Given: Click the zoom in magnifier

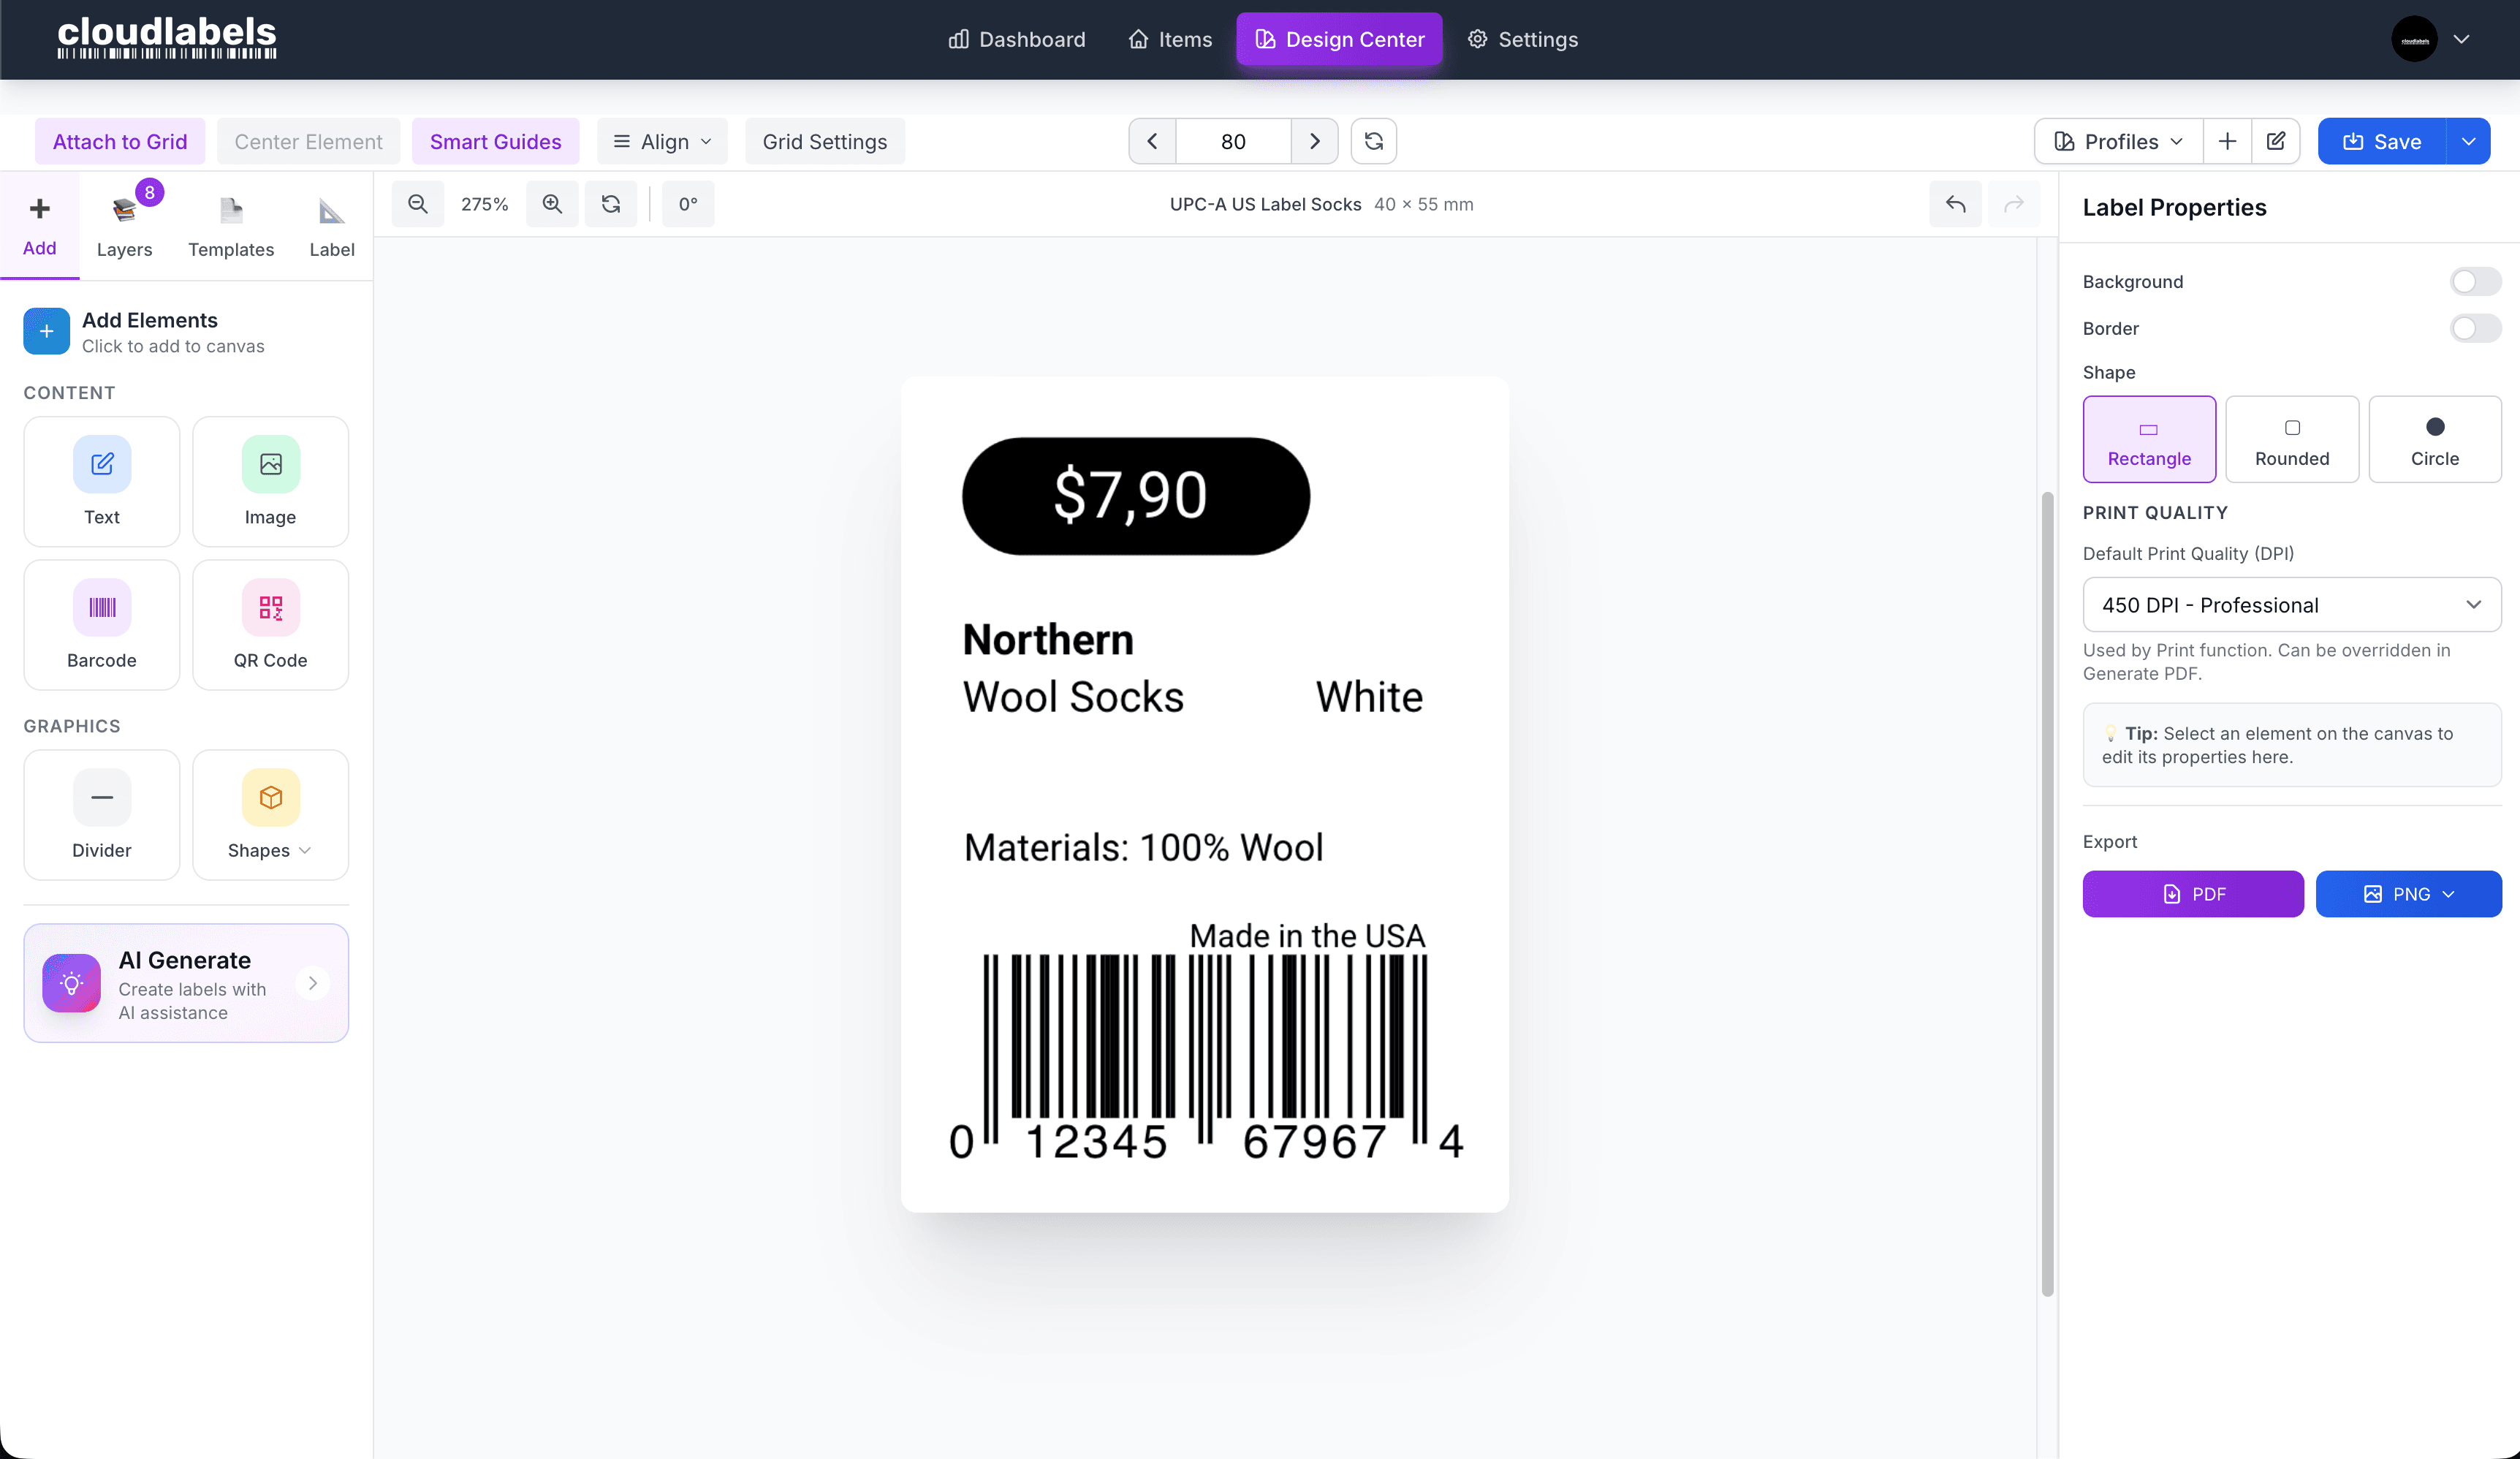Looking at the screenshot, I should pos(552,204).
